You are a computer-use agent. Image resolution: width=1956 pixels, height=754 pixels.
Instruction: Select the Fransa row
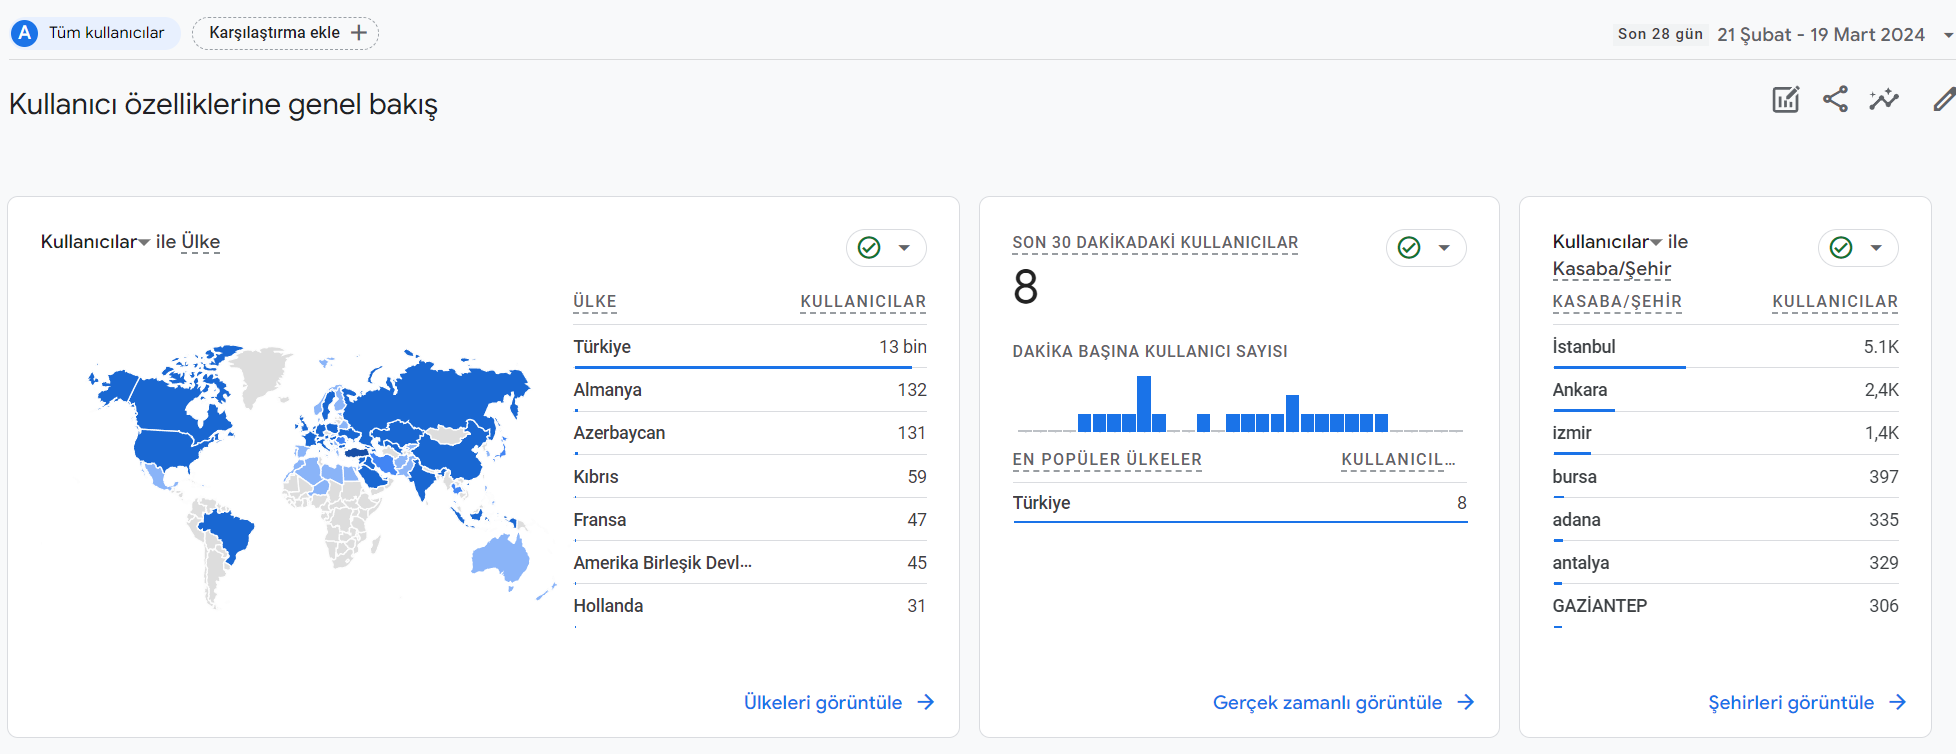coord(750,520)
